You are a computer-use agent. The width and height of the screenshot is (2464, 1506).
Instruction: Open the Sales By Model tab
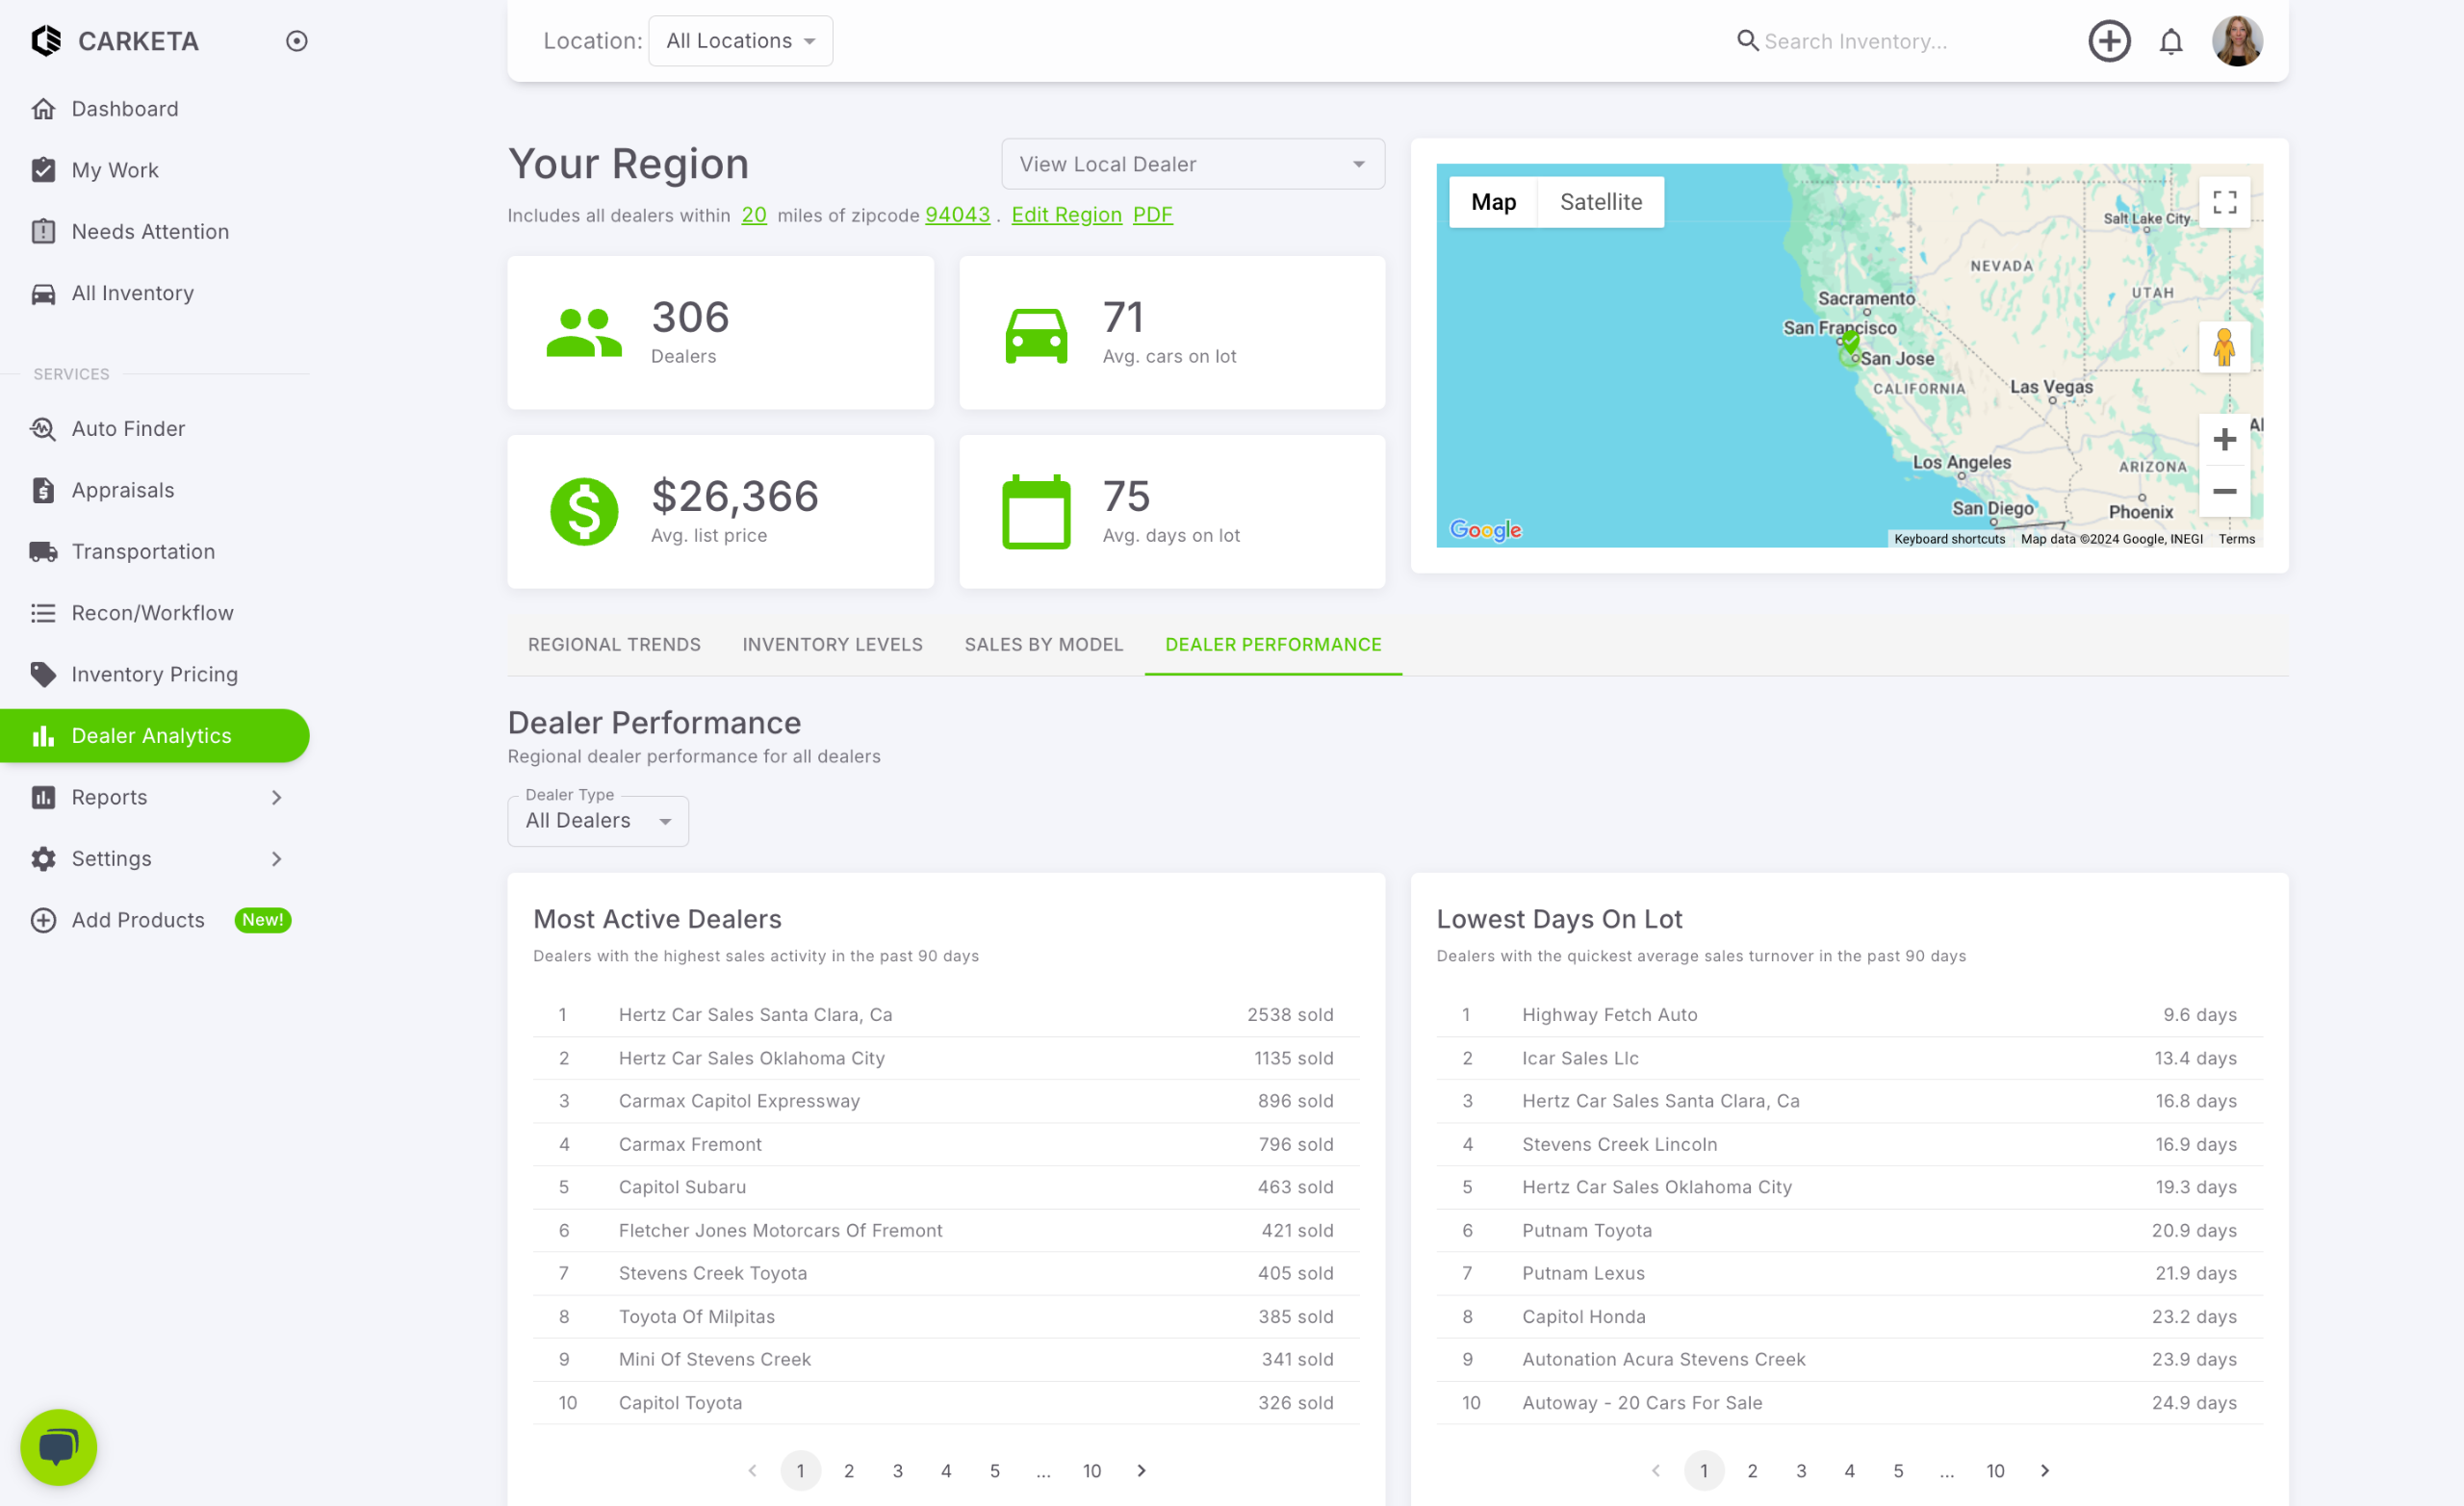click(1043, 644)
